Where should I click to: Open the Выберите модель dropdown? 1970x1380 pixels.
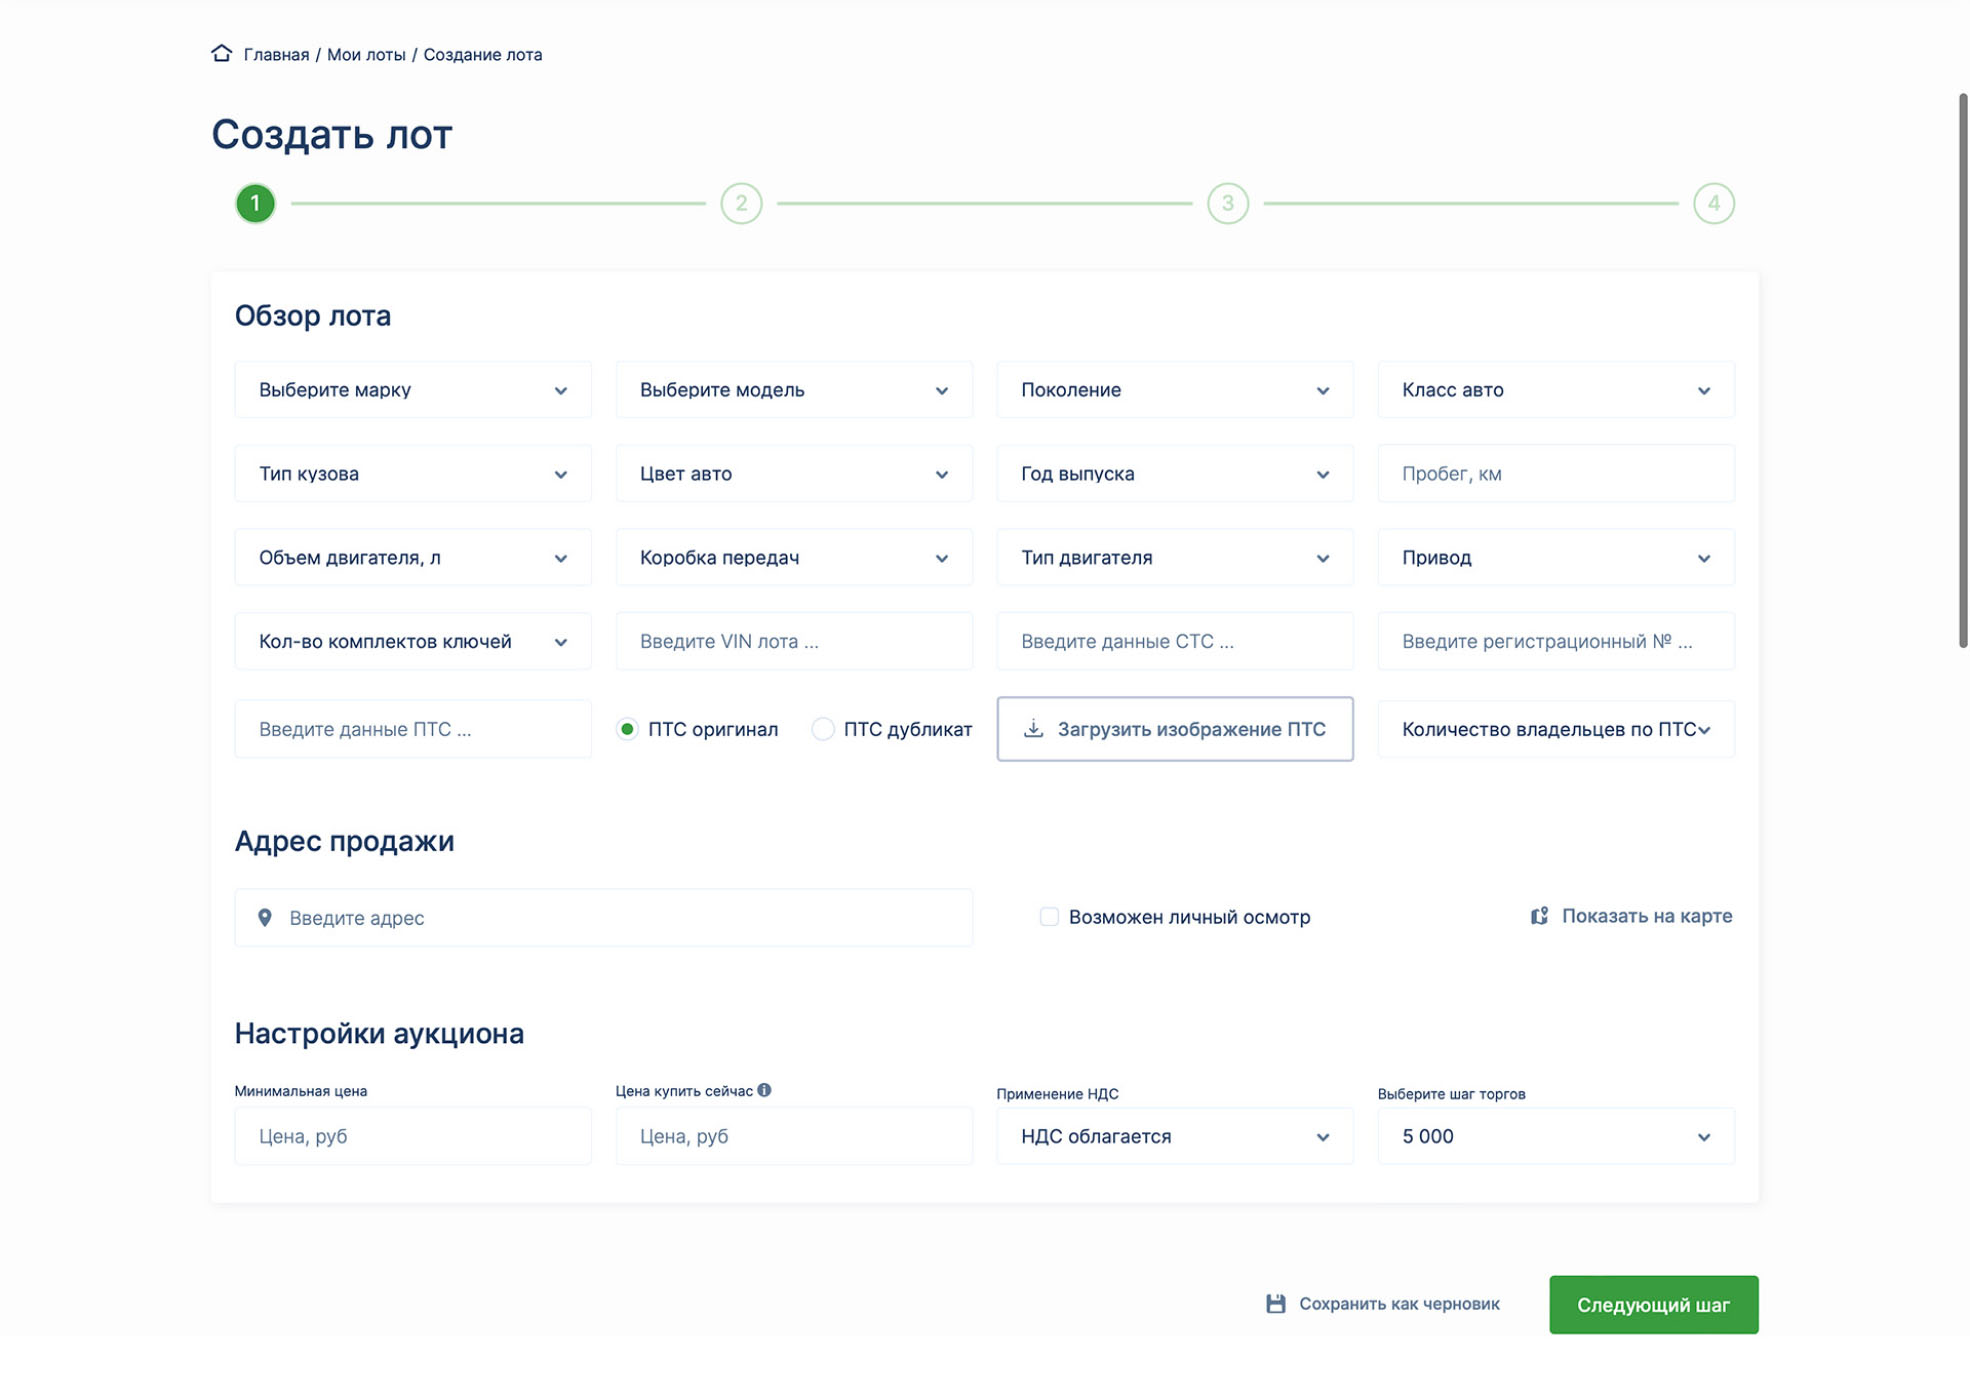click(x=794, y=390)
